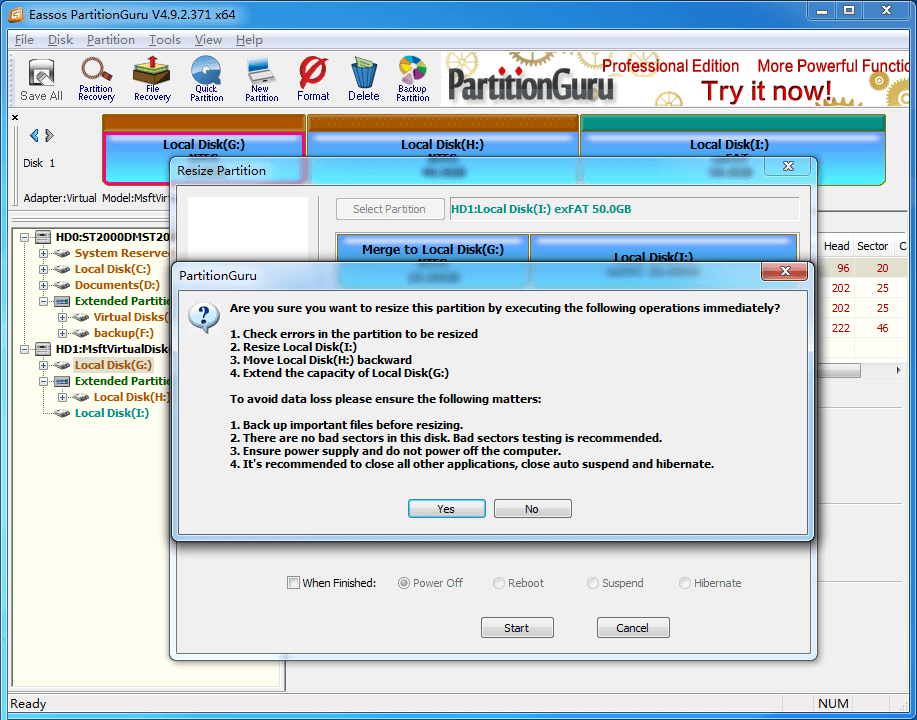
Task: Choose the Format toolbar icon
Action: pos(313,80)
